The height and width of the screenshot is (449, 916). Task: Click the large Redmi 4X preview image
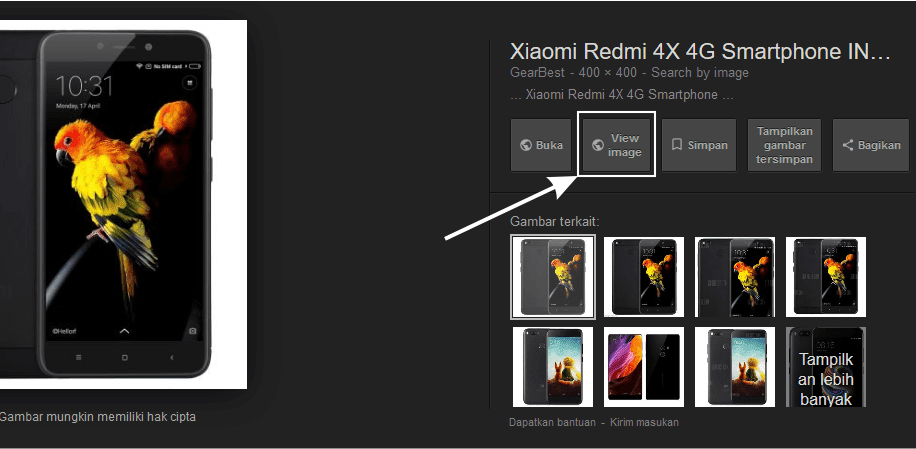(123, 204)
